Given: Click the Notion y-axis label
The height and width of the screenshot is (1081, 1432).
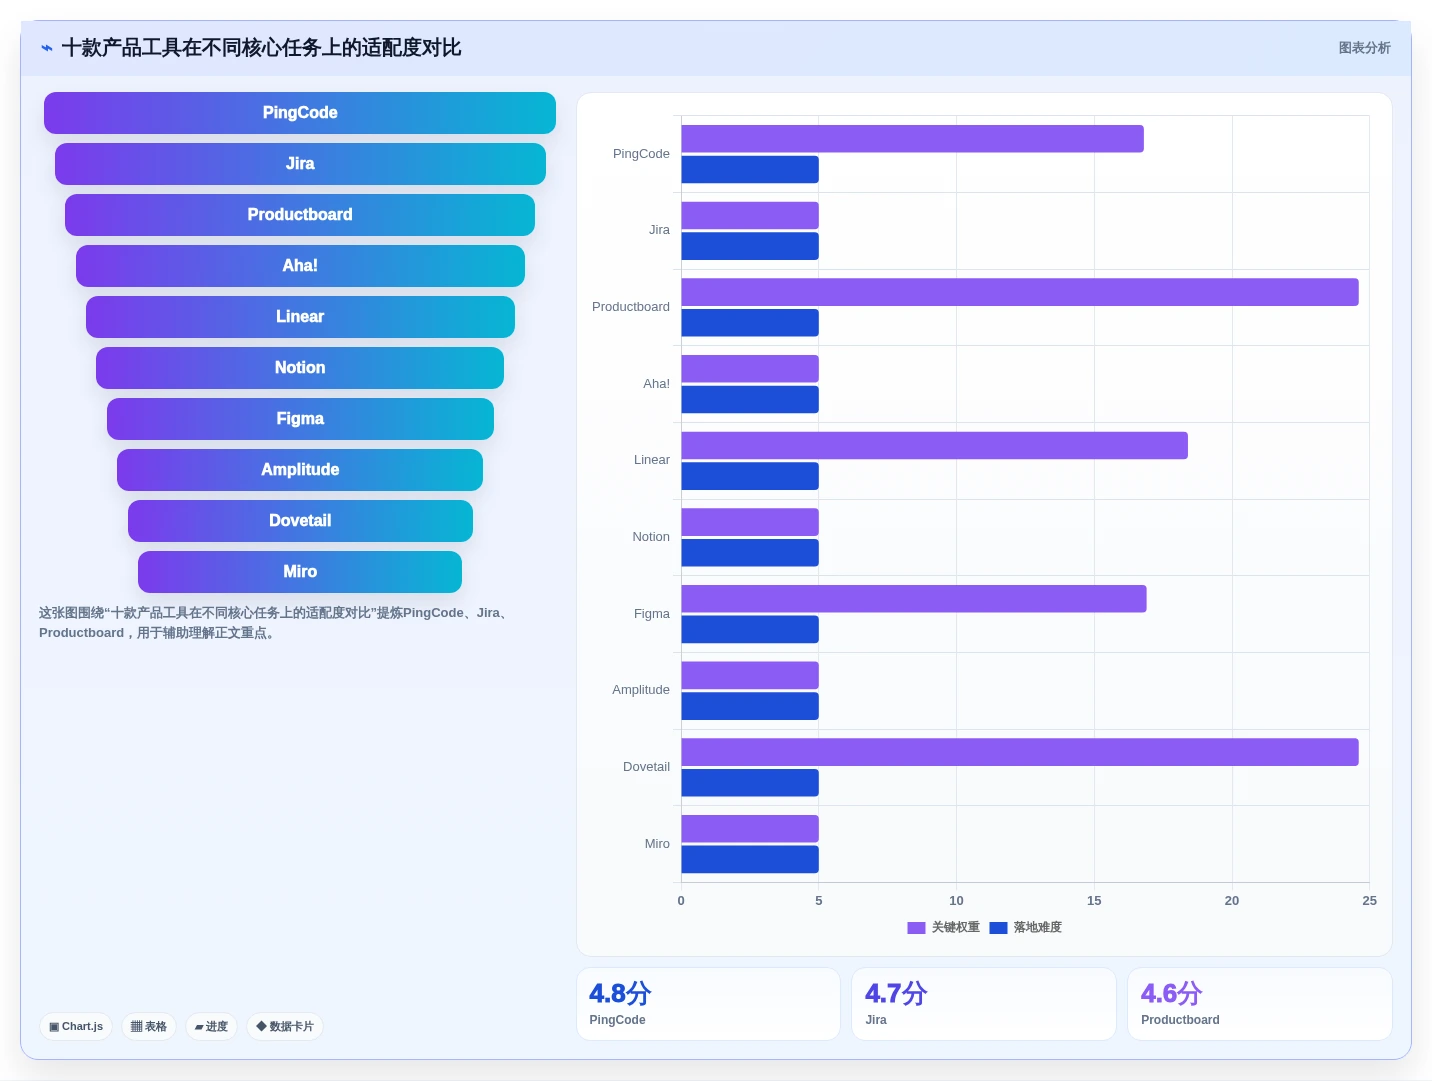Looking at the screenshot, I should [651, 537].
